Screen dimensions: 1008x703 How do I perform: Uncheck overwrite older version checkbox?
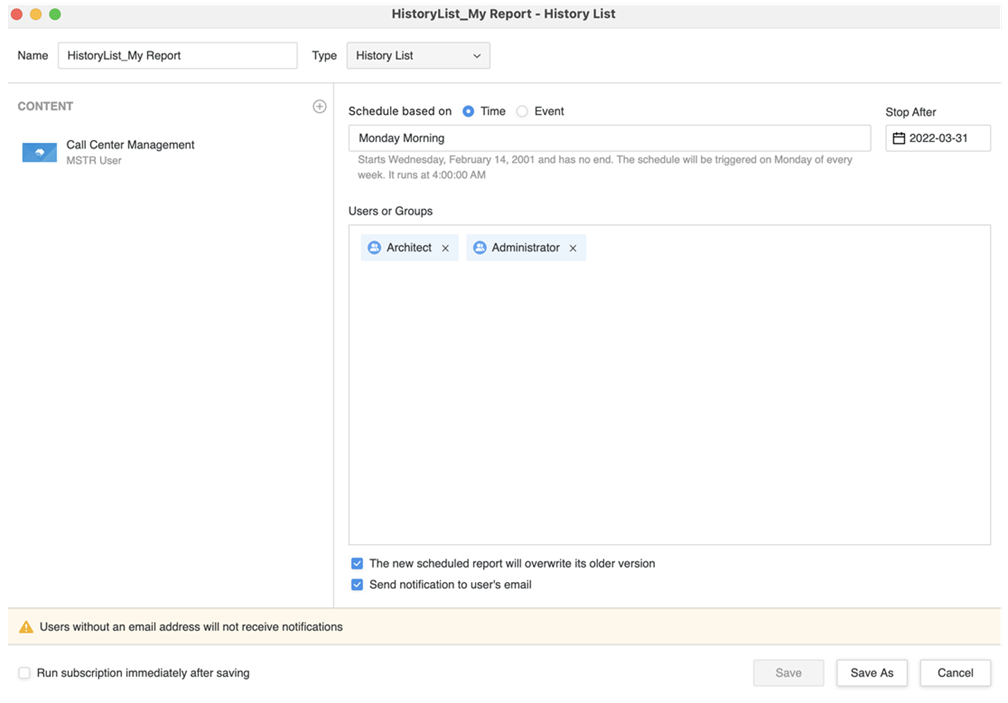[357, 564]
